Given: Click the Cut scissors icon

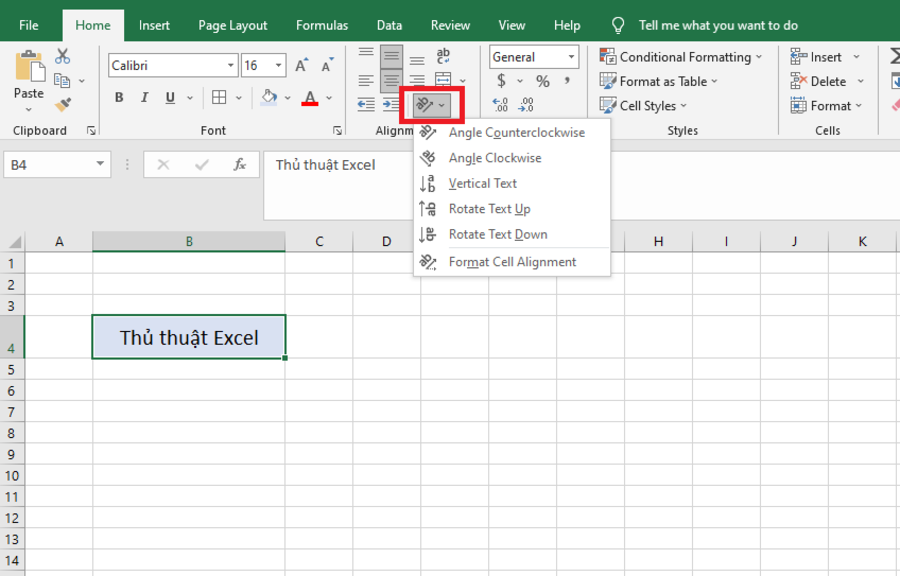Looking at the screenshot, I should 63,56.
